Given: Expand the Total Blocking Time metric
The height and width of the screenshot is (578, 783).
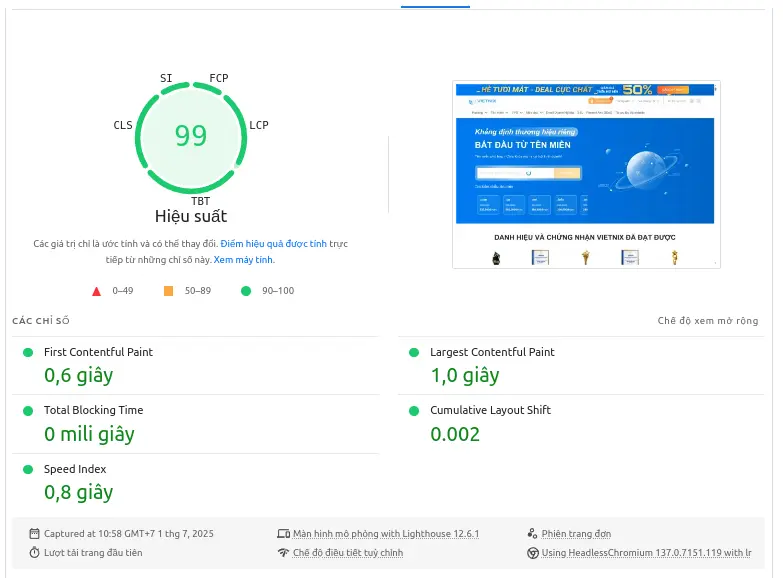Looking at the screenshot, I should point(93,410).
